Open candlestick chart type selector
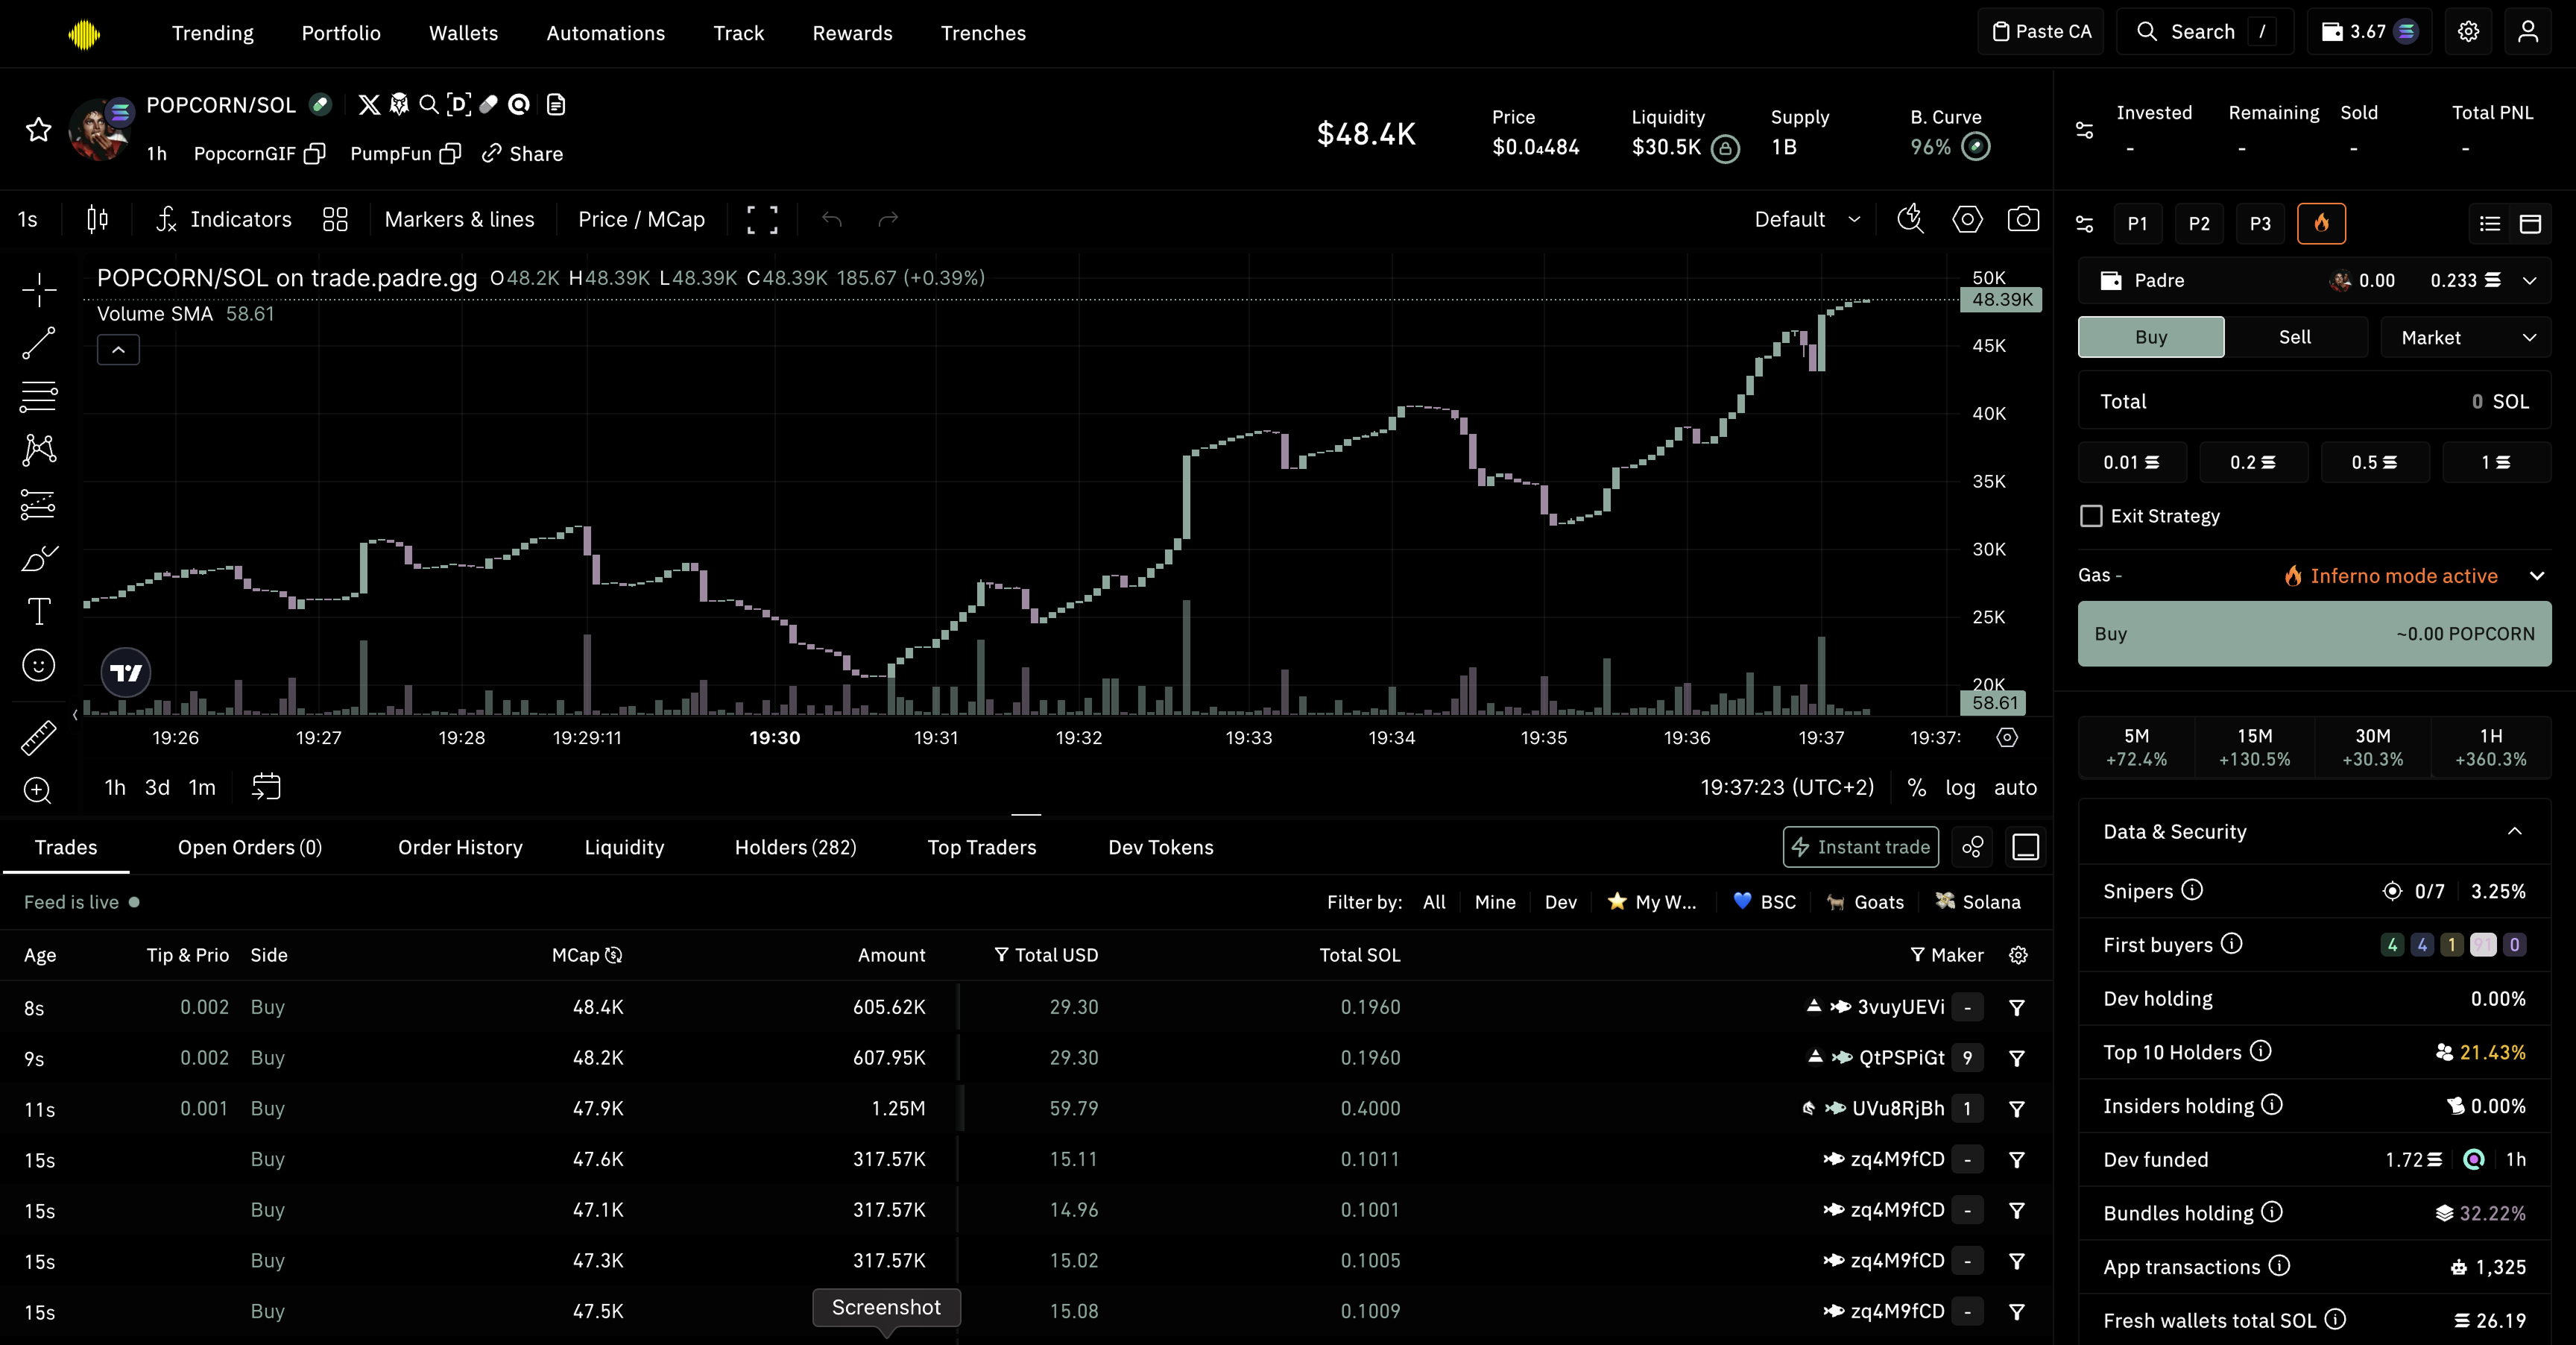Viewport: 2576px width, 1345px height. click(x=97, y=219)
